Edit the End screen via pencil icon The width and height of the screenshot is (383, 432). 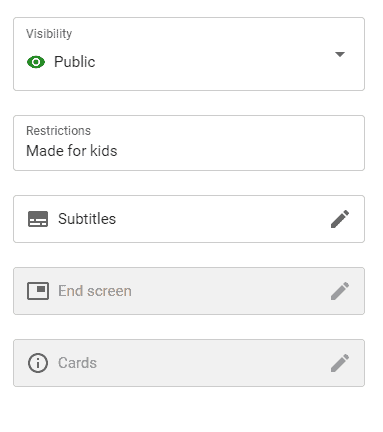[340, 291]
